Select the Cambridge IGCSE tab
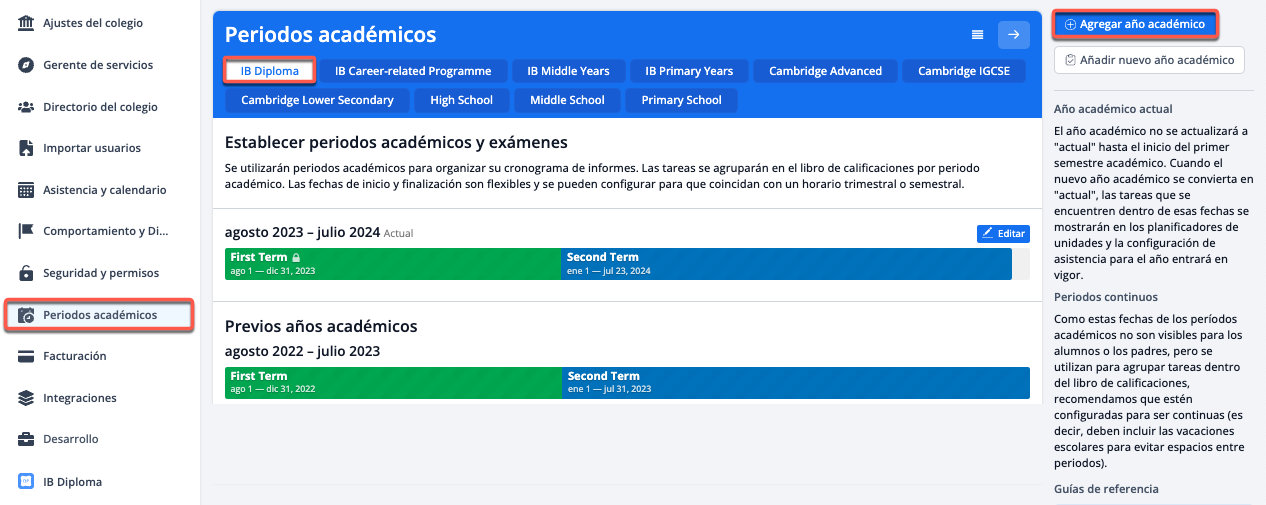The height and width of the screenshot is (505, 1266). click(x=964, y=71)
